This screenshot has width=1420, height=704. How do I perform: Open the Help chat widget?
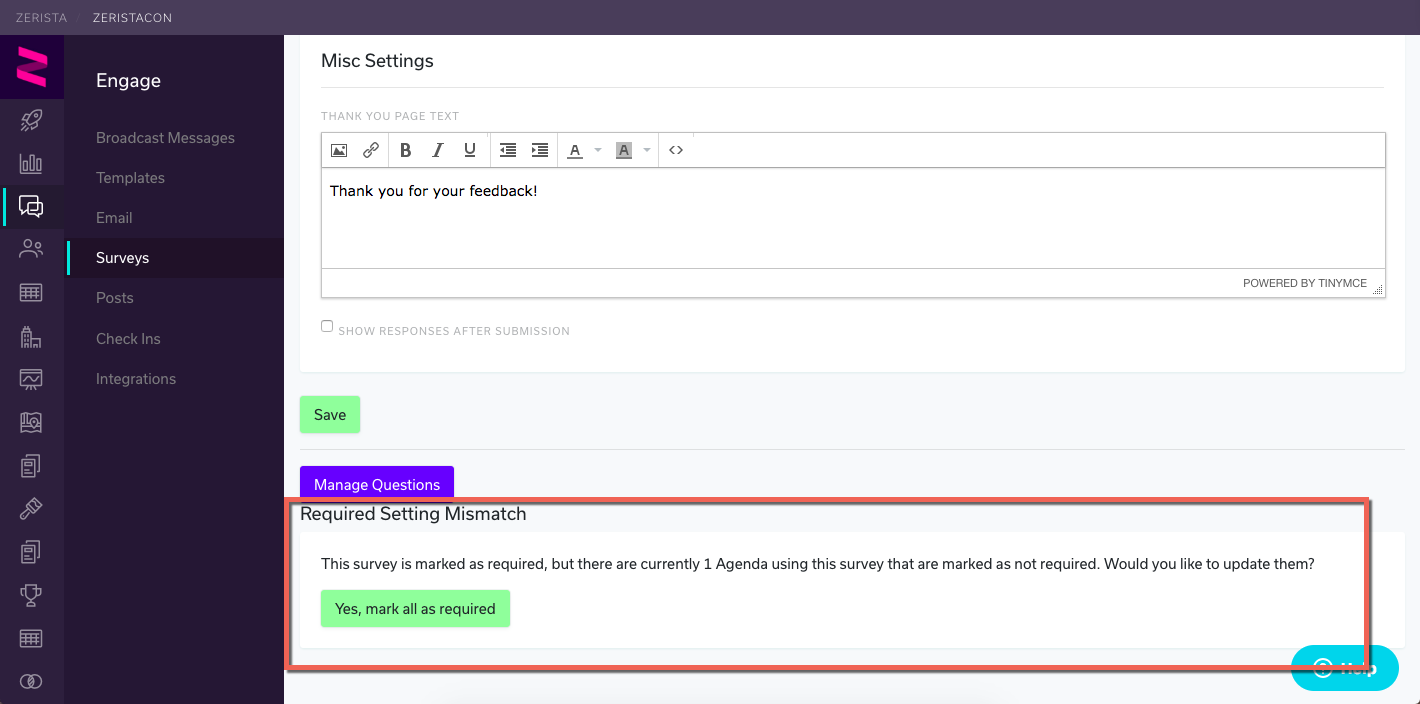1344,668
